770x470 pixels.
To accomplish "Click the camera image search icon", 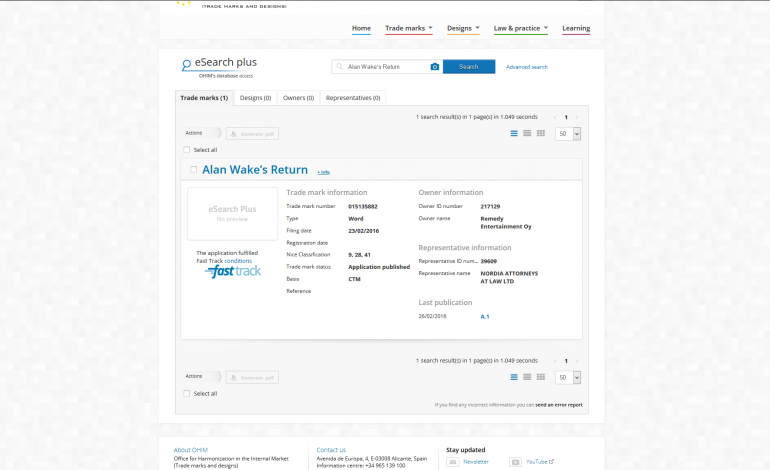I will (435, 67).
